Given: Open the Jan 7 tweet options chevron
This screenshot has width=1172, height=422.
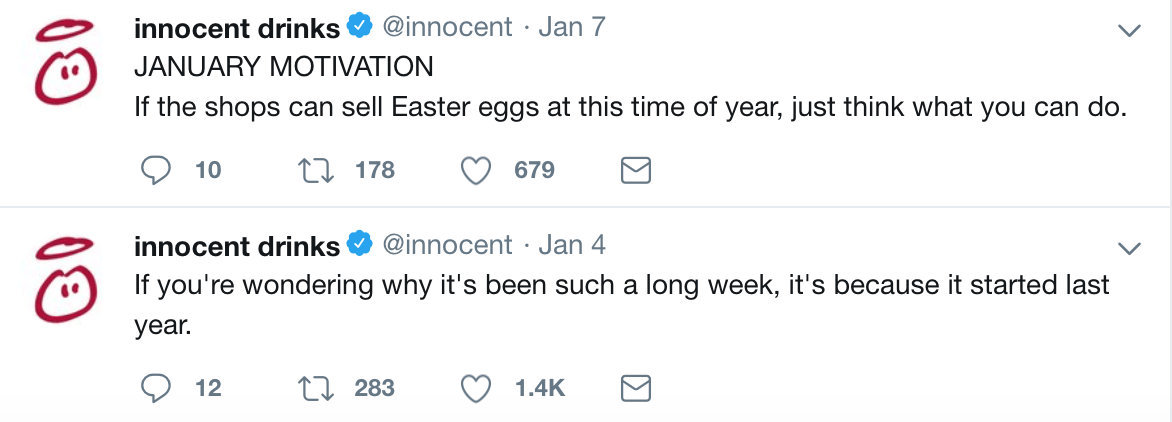Looking at the screenshot, I should click(x=1129, y=31).
